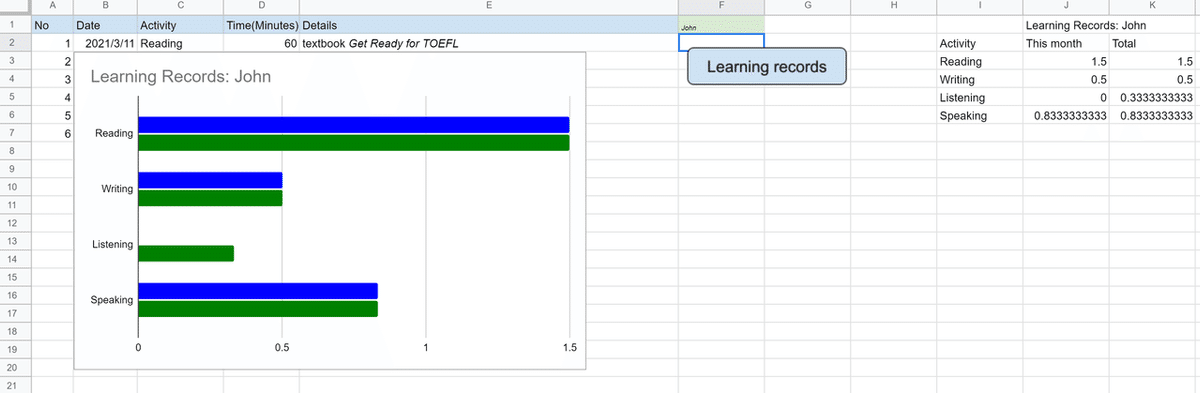
Task: Select column I header
Action: pyautogui.click(x=980, y=7)
